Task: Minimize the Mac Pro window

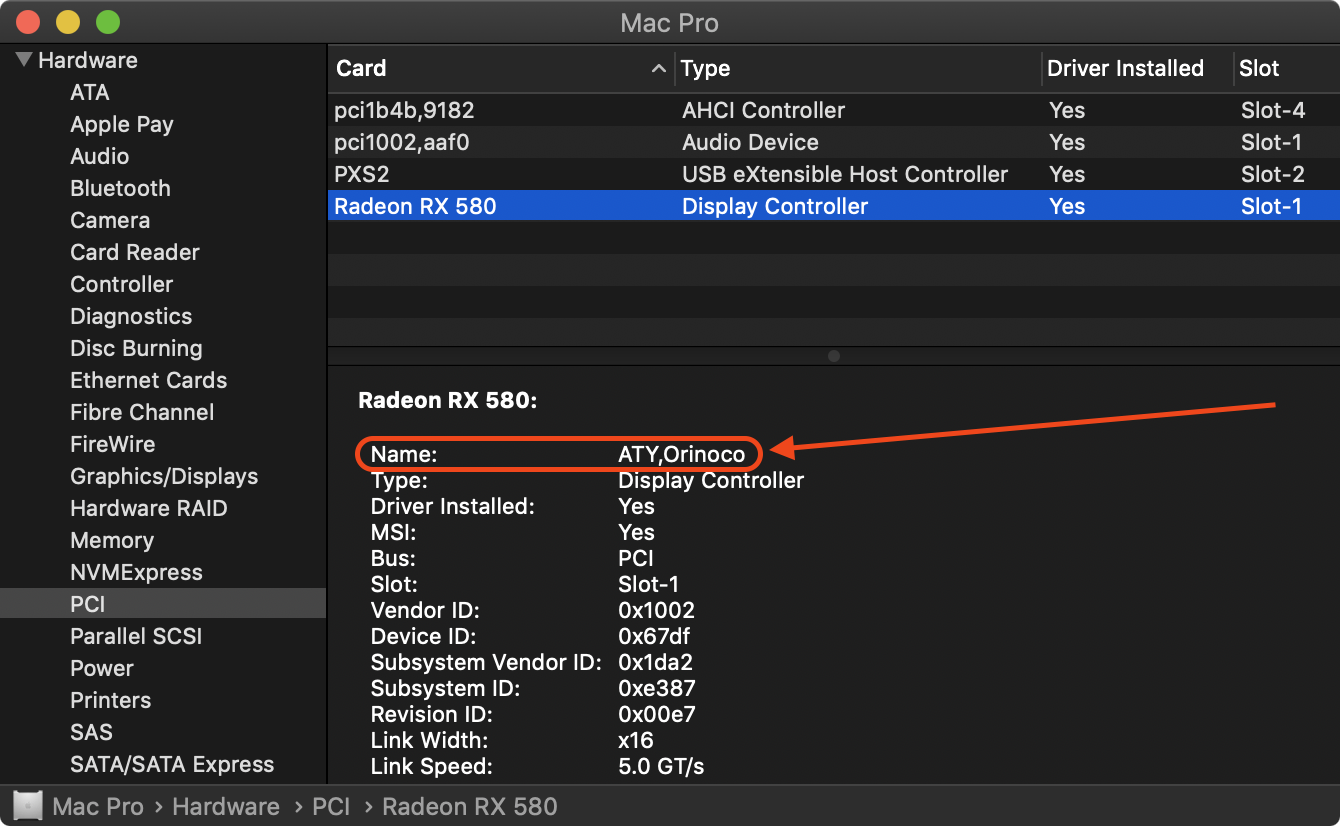Action: (x=68, y=22)
